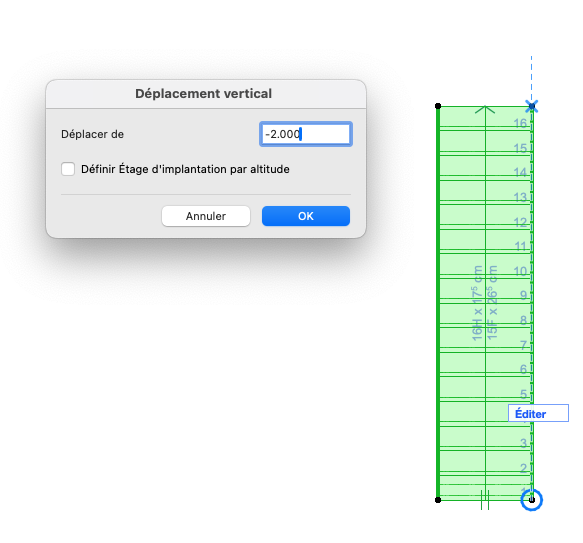Click stair step number 2
Viewport: 583px width, 543px height.
524,468
